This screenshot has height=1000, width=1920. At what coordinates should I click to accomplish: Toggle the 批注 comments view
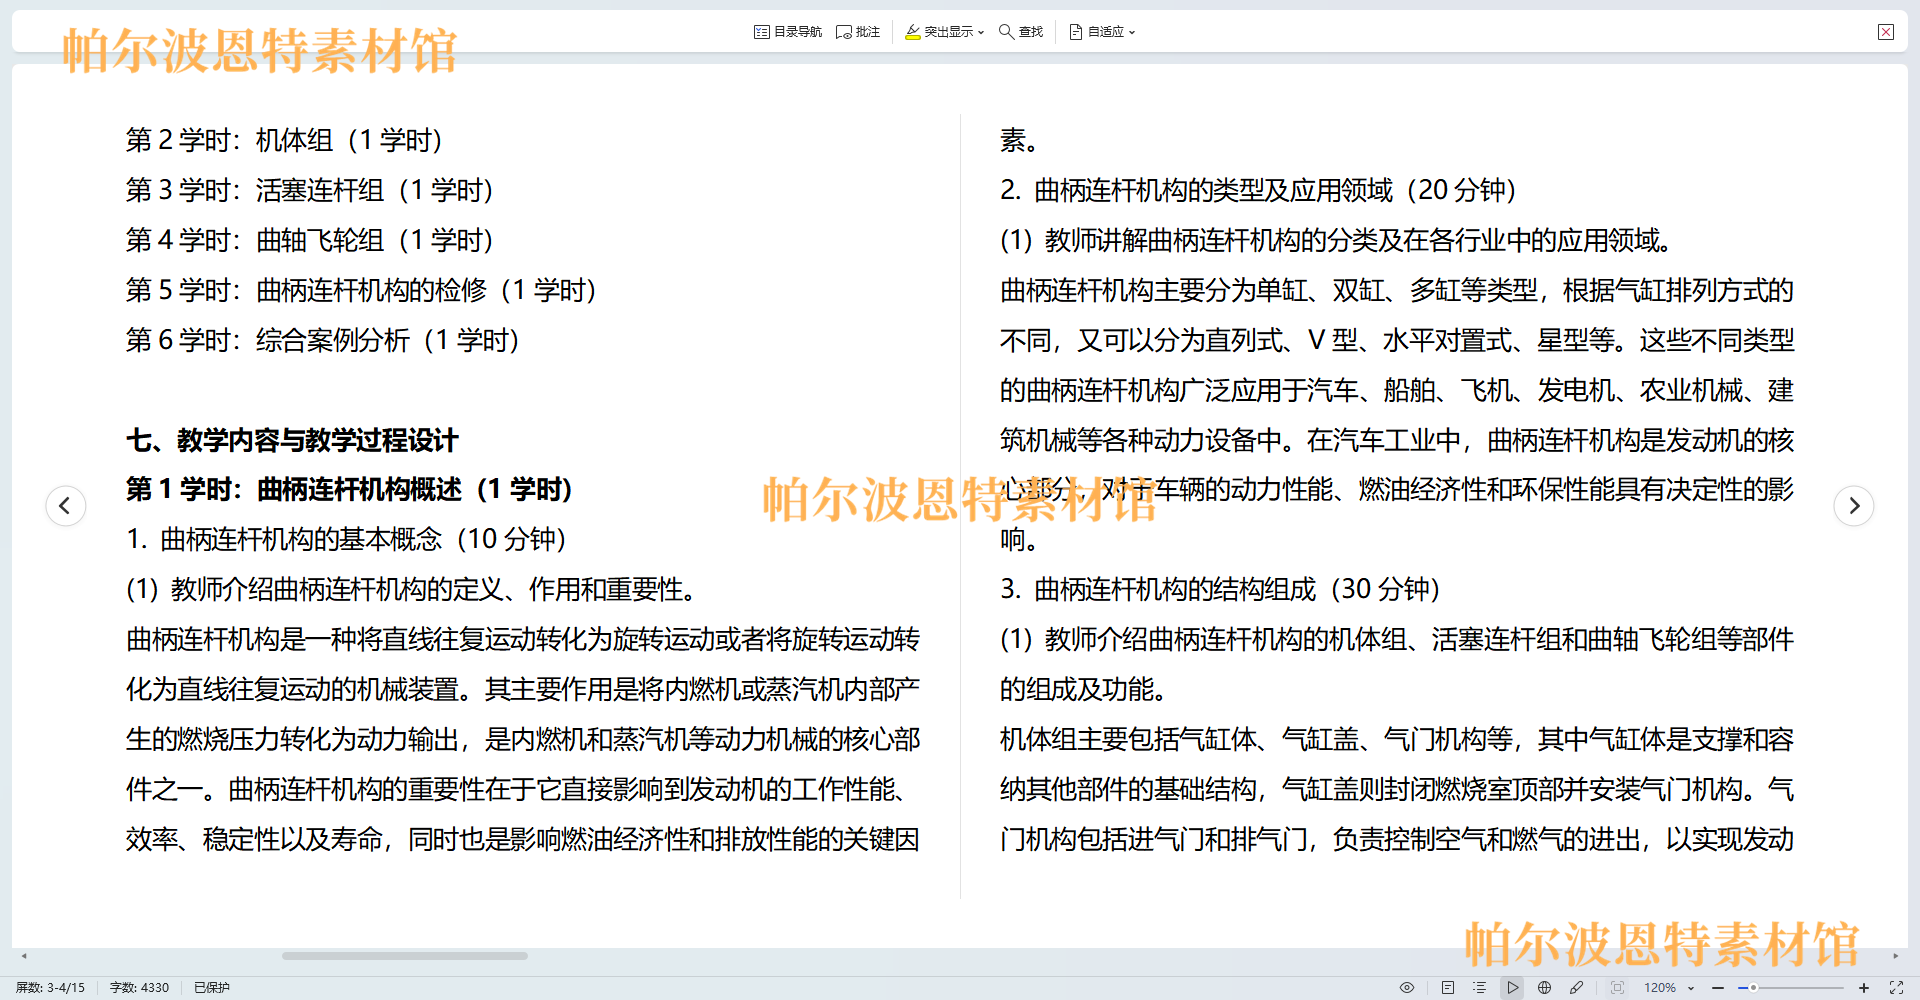pos(858,32)
